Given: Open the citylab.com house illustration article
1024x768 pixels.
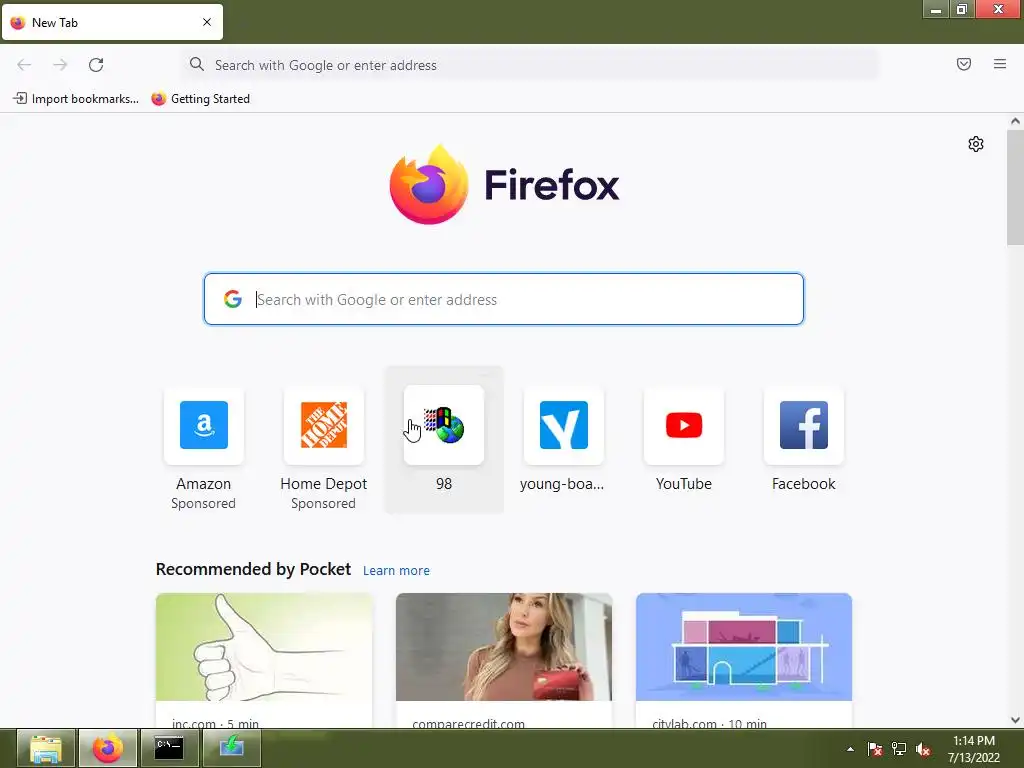Looking at the screenshot, I should 744,660.
